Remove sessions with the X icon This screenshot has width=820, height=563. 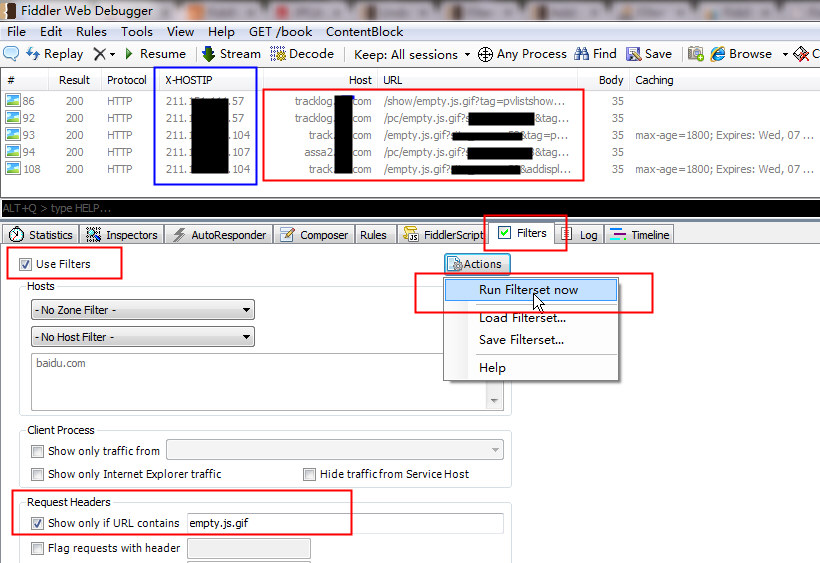(x=99, y=54)
